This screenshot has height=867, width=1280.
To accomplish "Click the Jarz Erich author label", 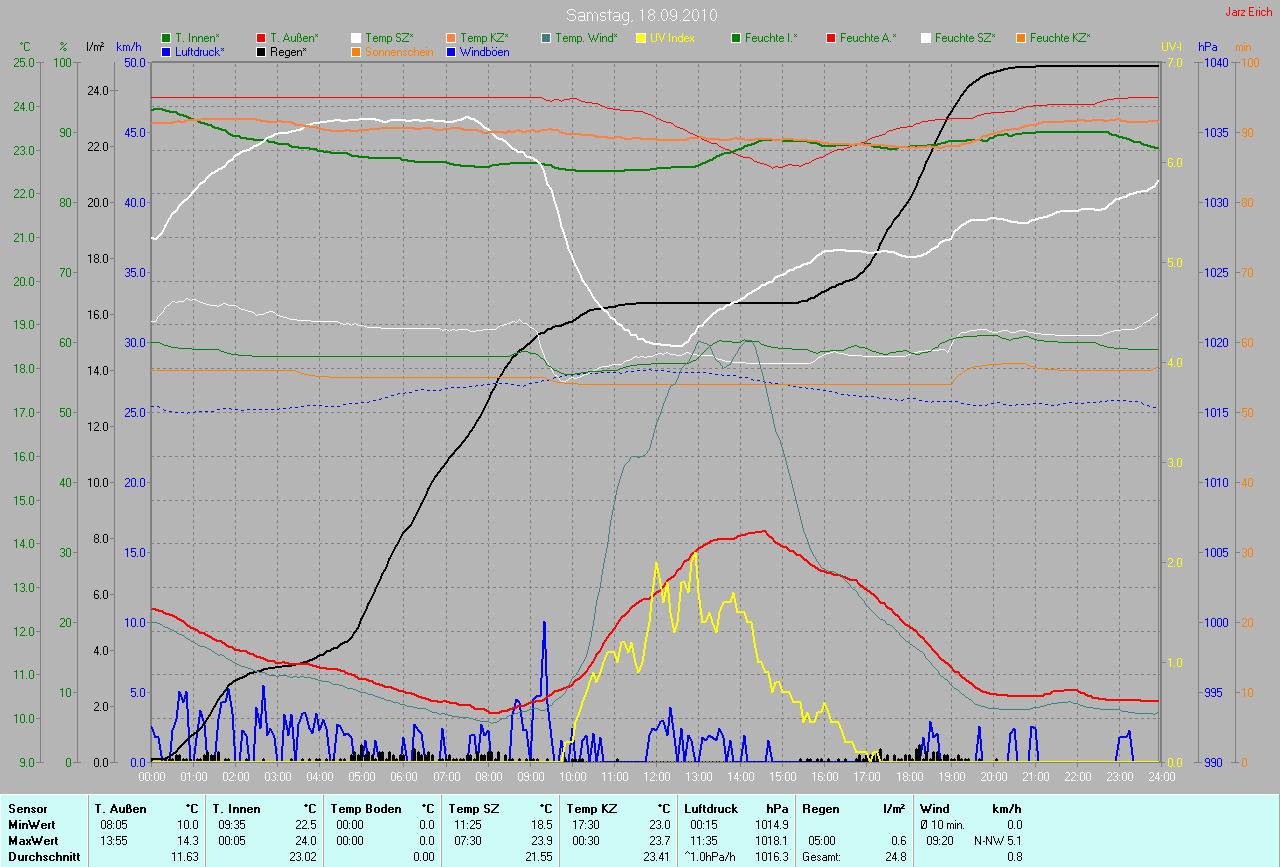I will [1250, 12].
